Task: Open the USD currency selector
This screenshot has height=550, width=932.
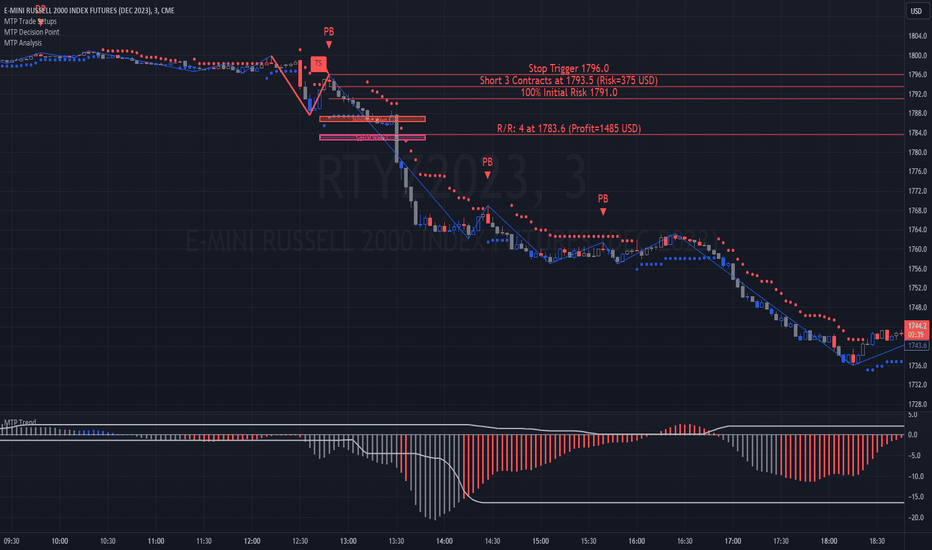Action: (916, 11)
